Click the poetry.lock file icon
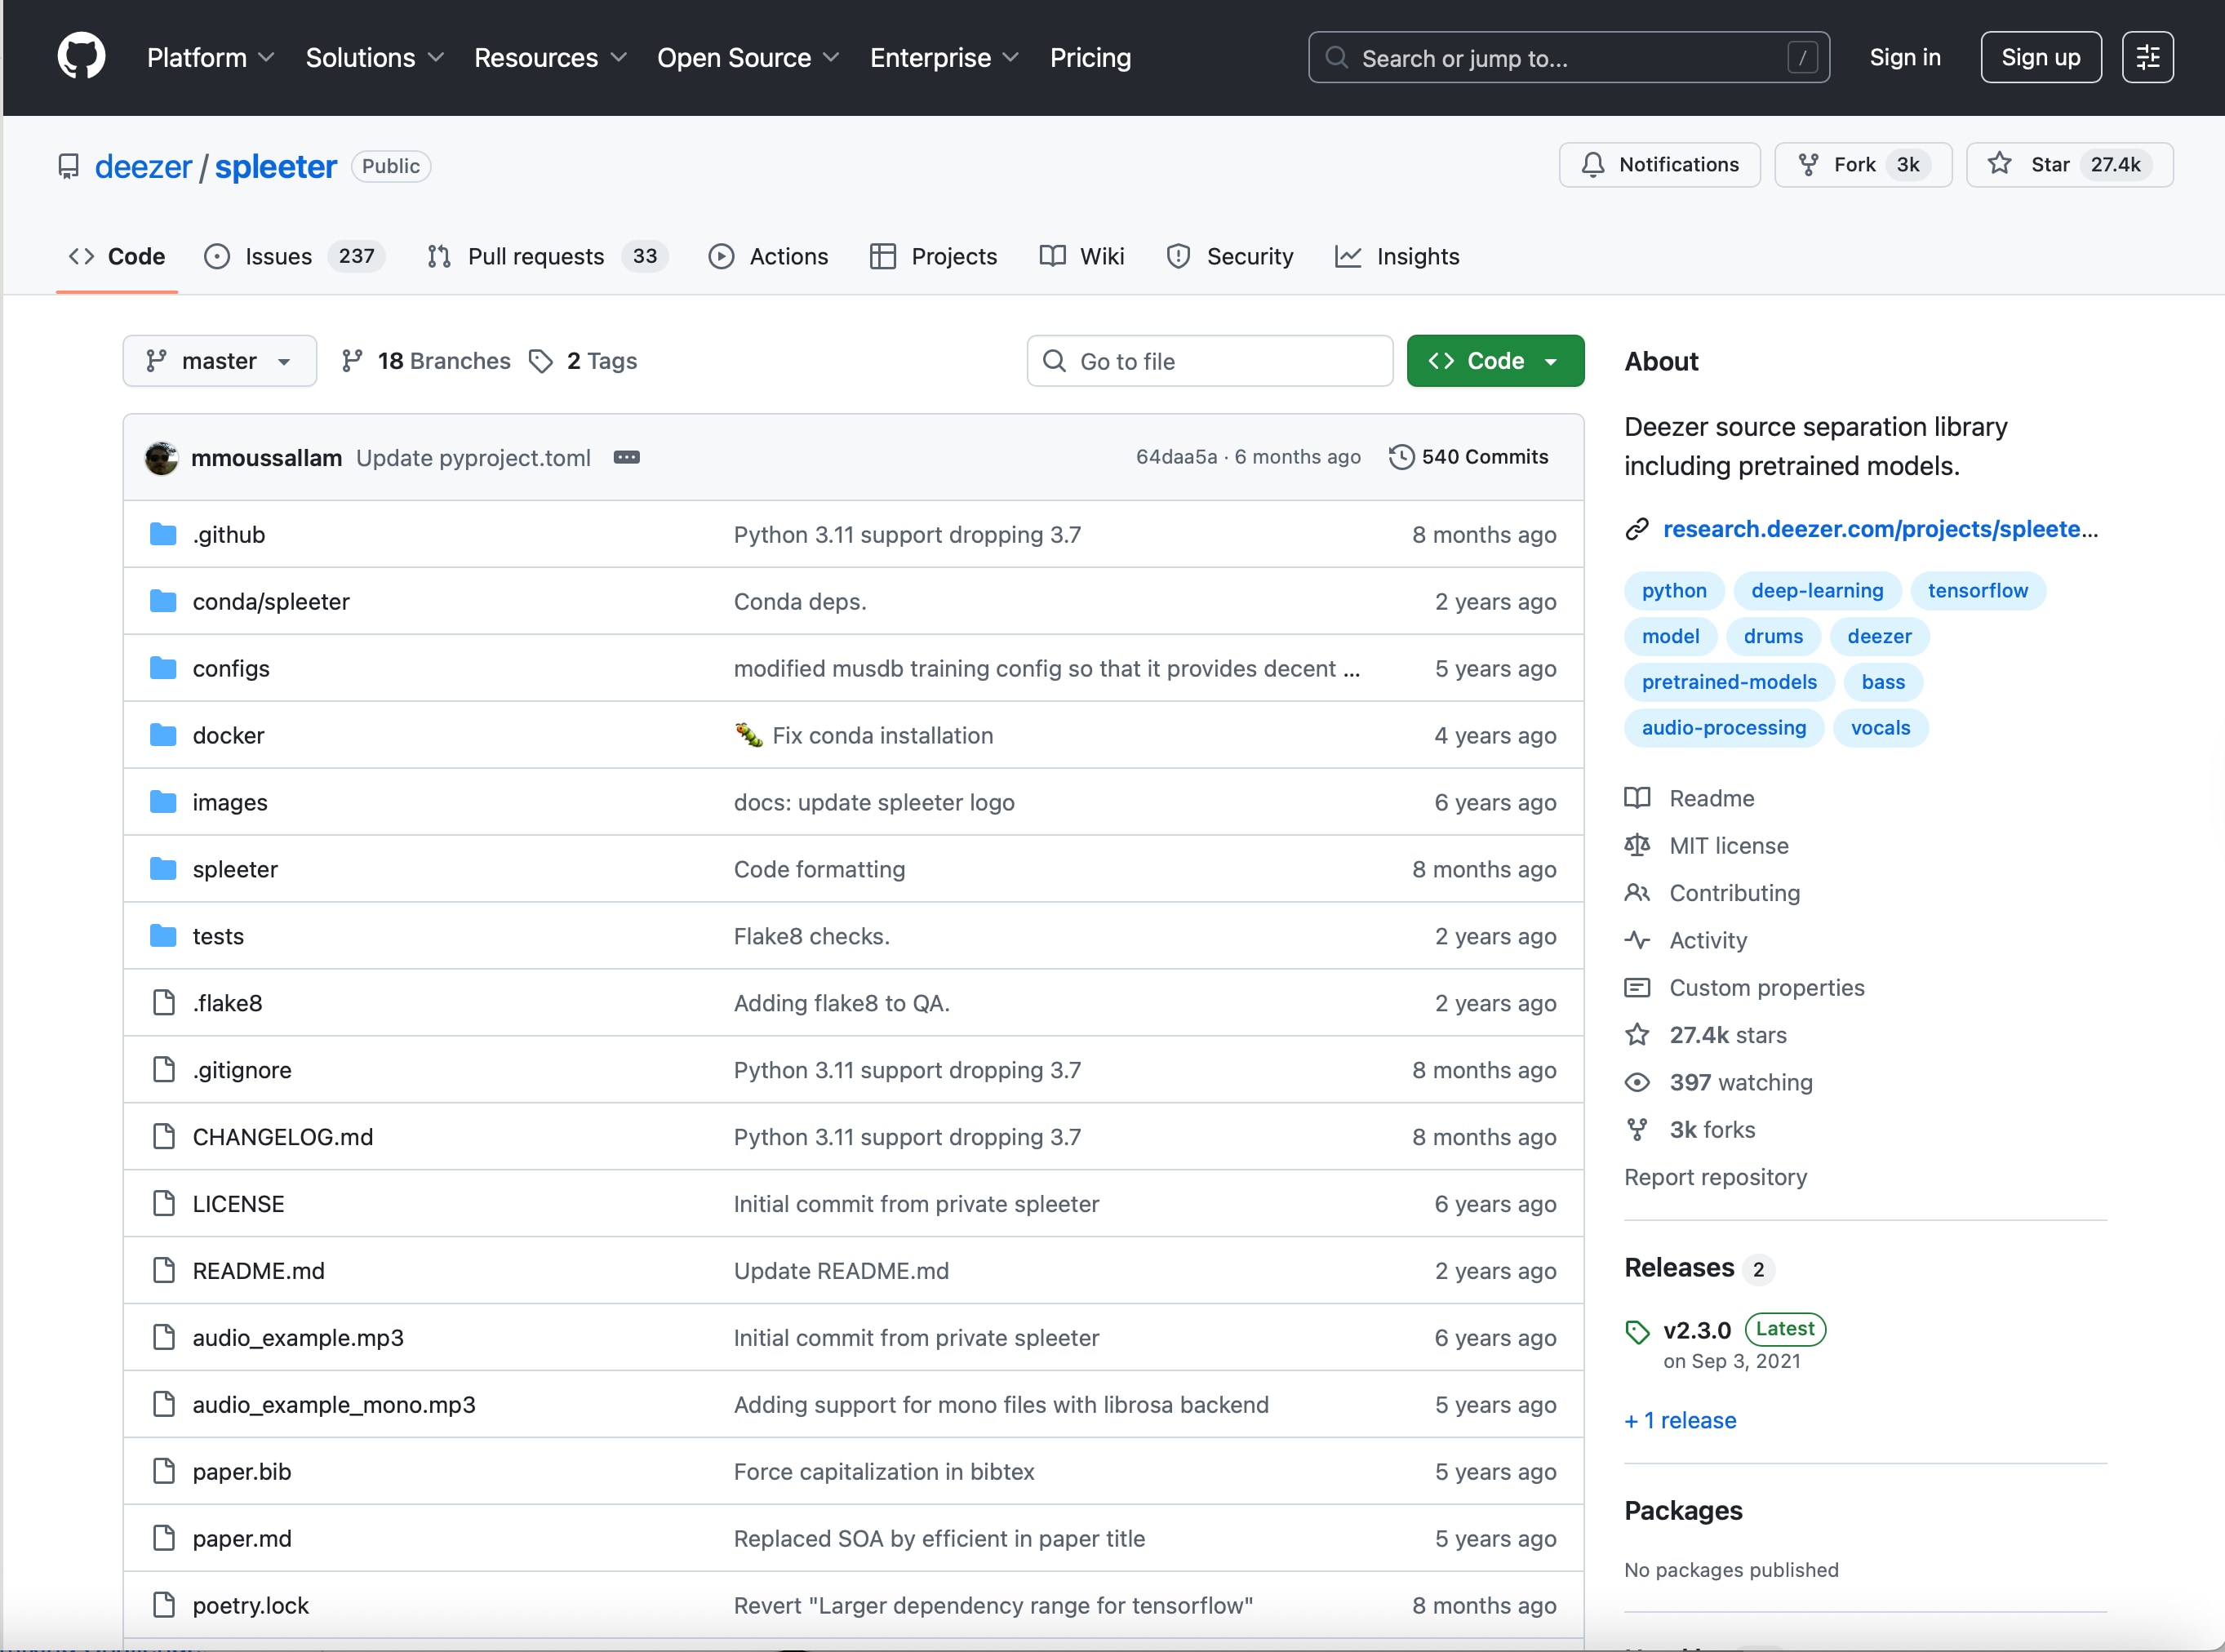 pyautogui.click(x=164, y=1605)
